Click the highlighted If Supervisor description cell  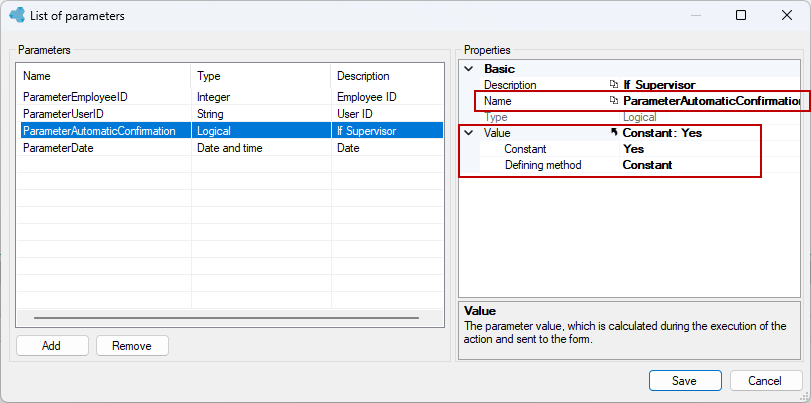pos(387,131)
